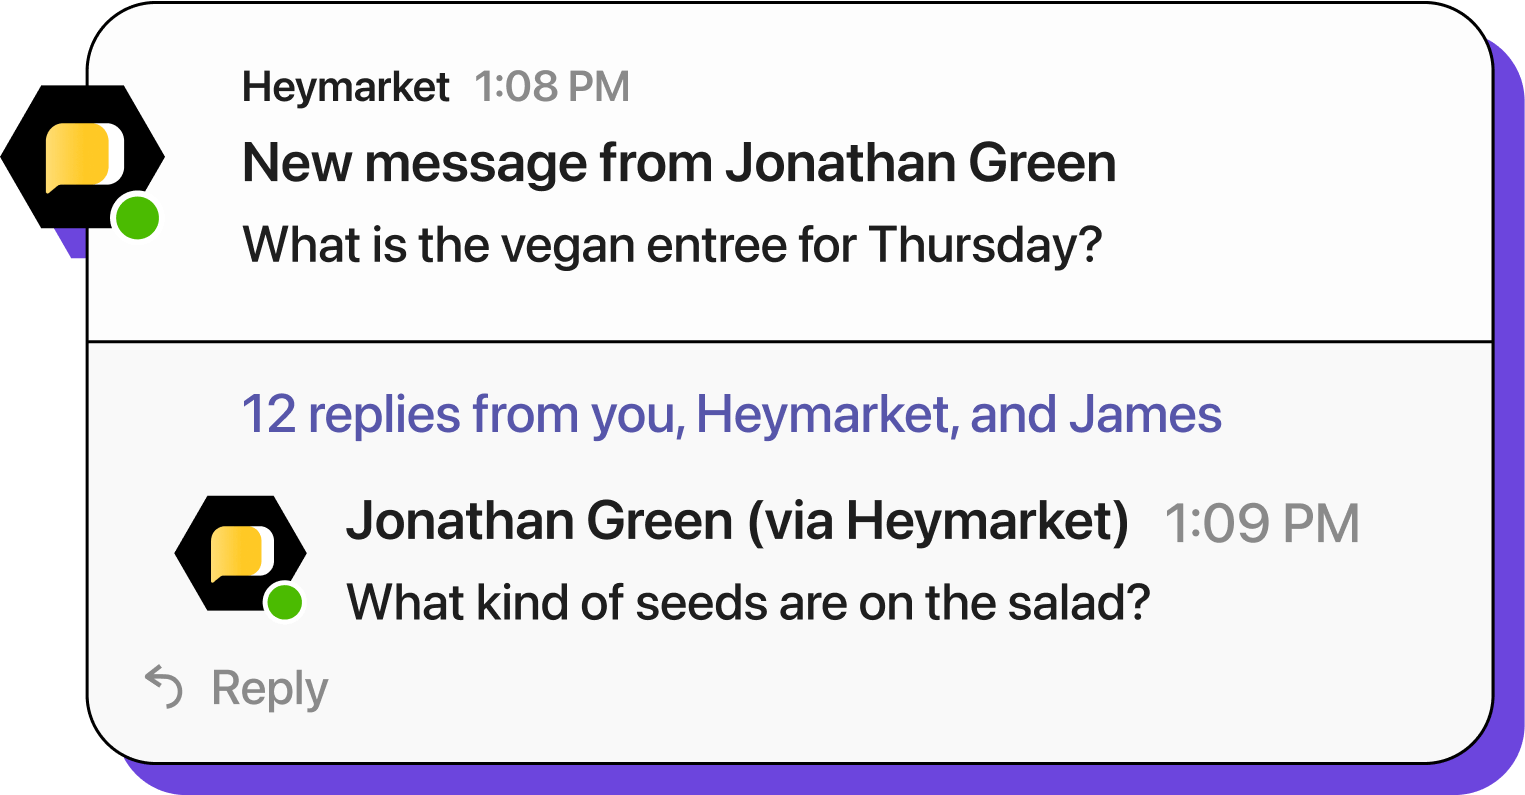This screenshot has height=795, width=1525.
Task: Click the 1:09 PM timestamp
Action: 1262,523
